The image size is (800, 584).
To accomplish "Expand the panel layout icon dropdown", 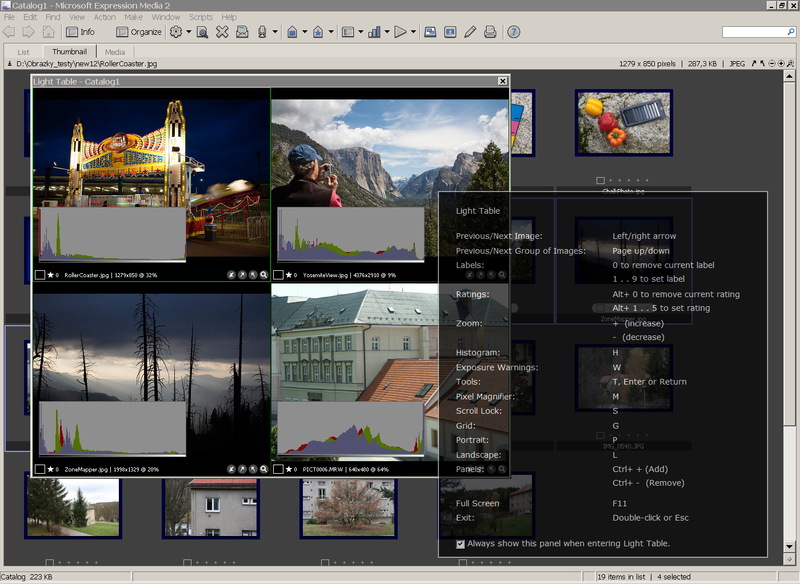I will pos(361,32).
